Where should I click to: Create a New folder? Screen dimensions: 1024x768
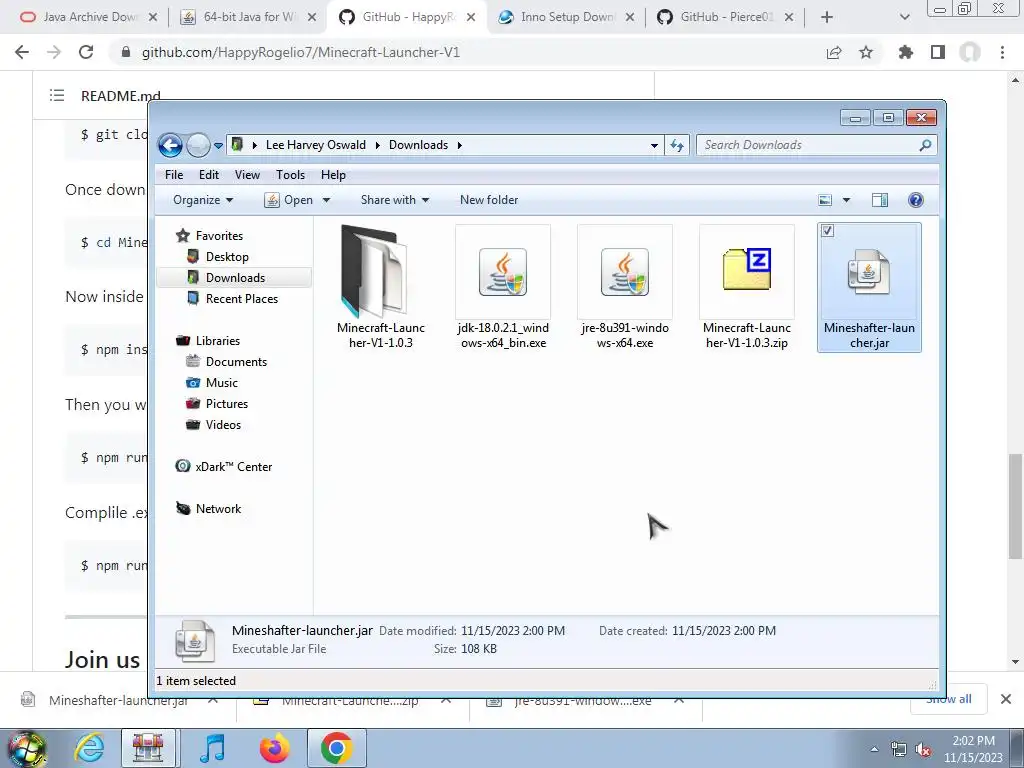coord(488,200)
